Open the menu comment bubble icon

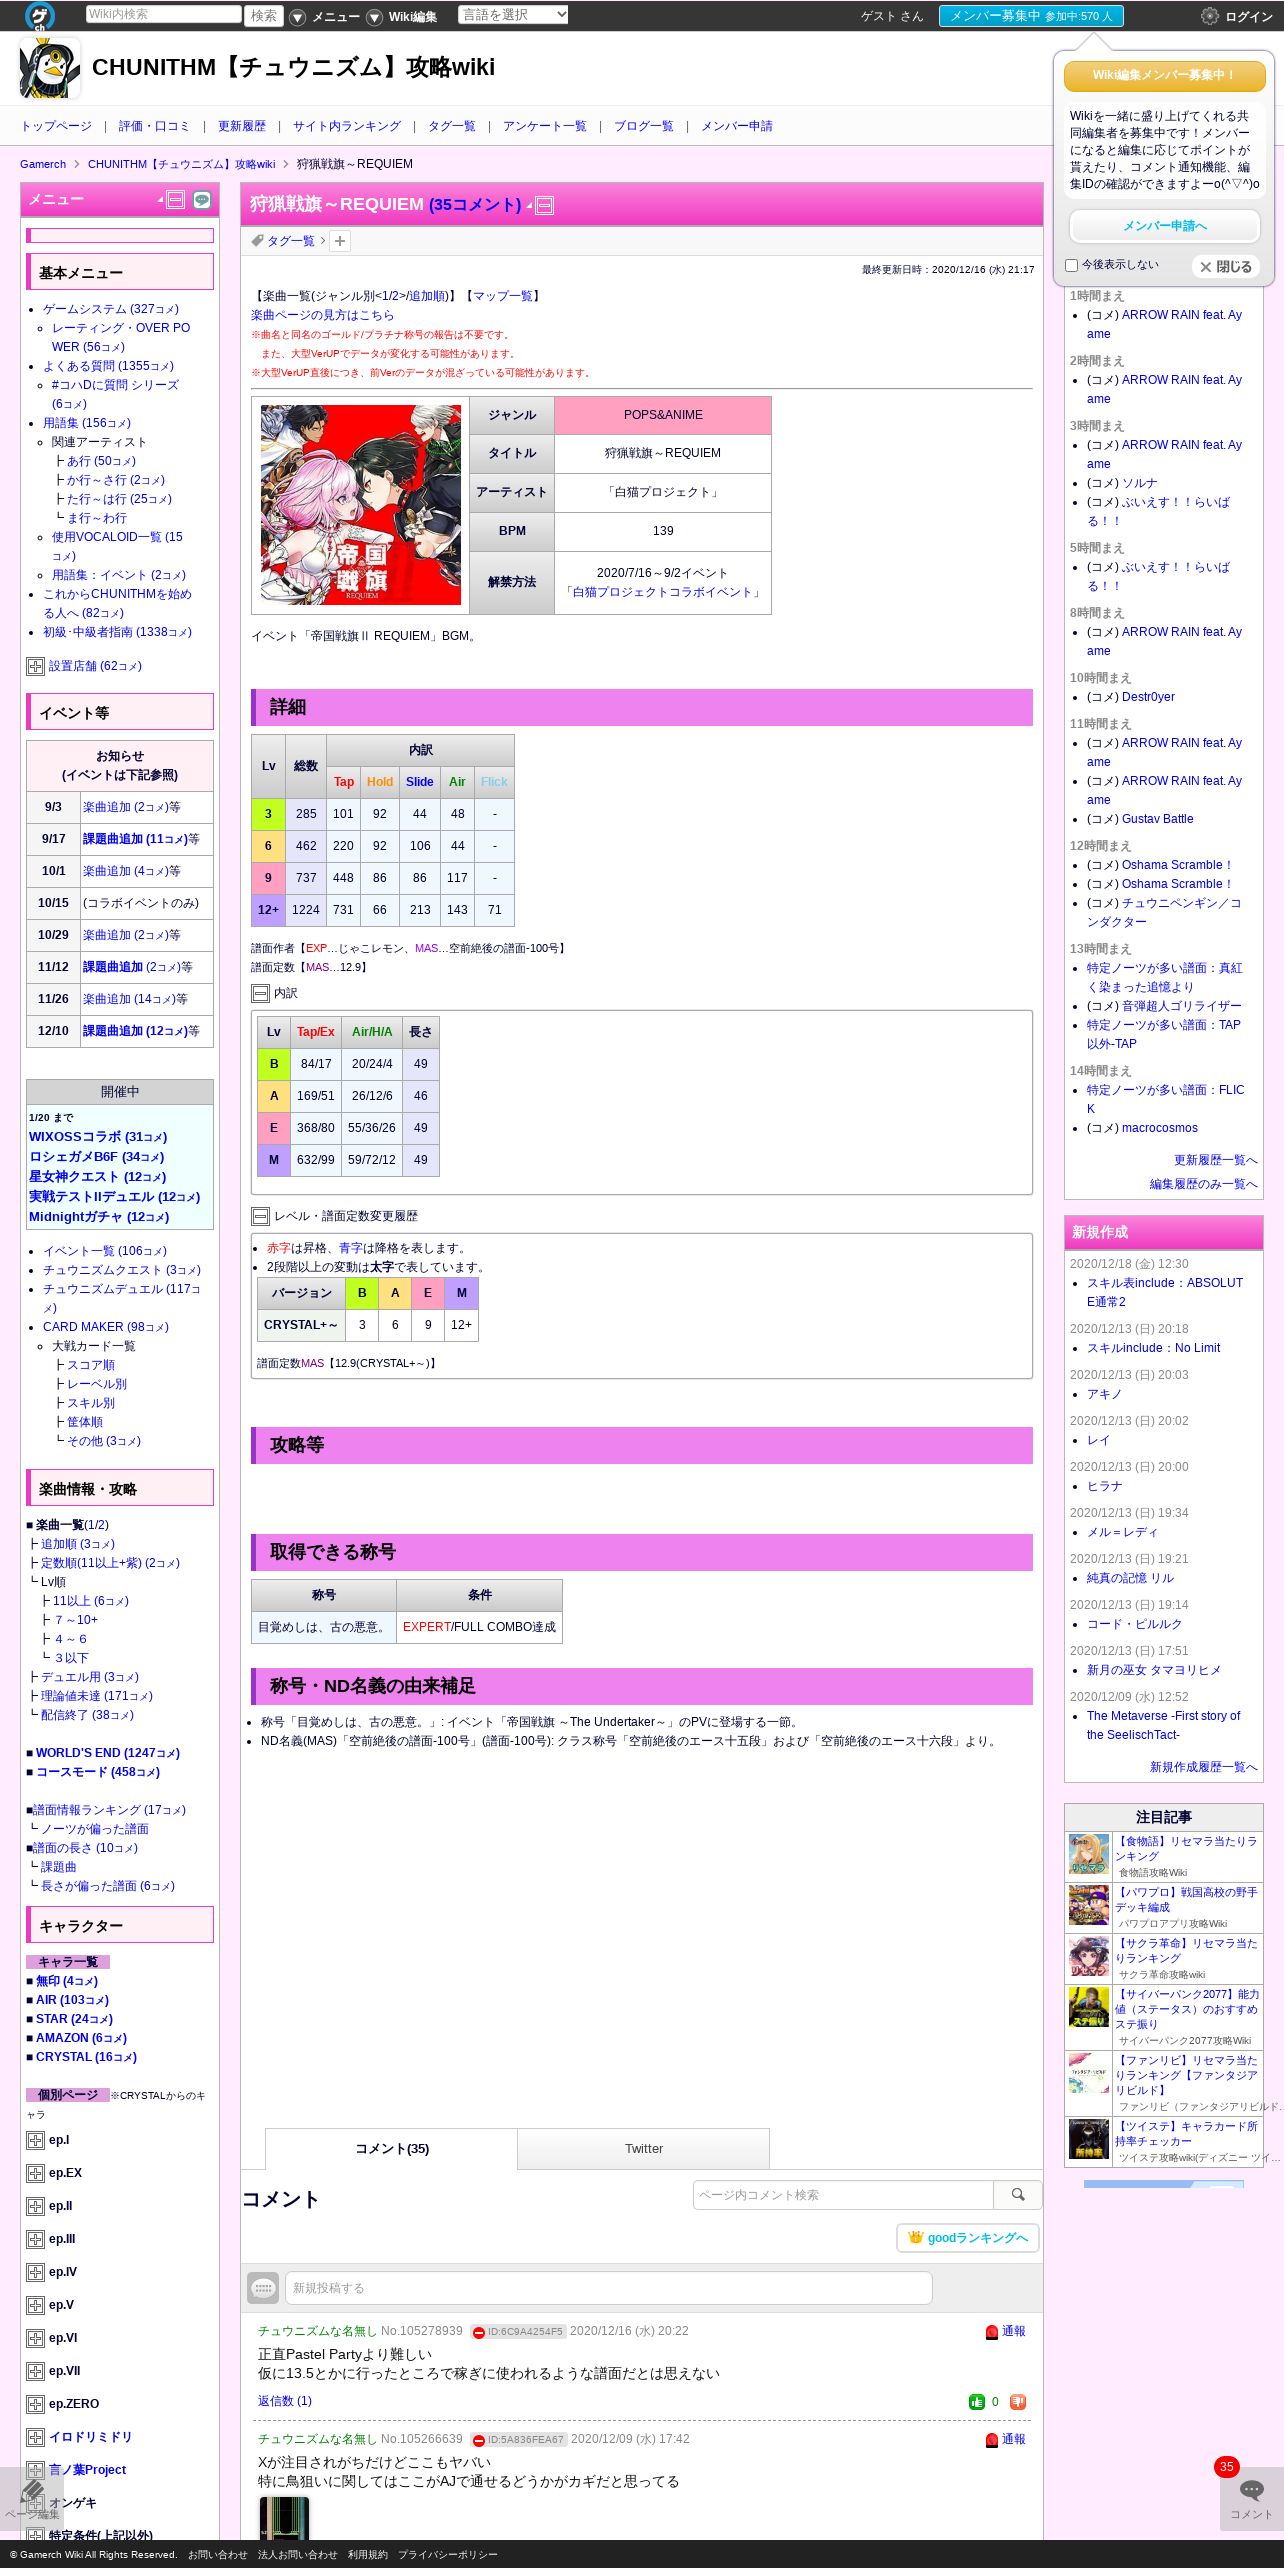(x=202, y=200)
